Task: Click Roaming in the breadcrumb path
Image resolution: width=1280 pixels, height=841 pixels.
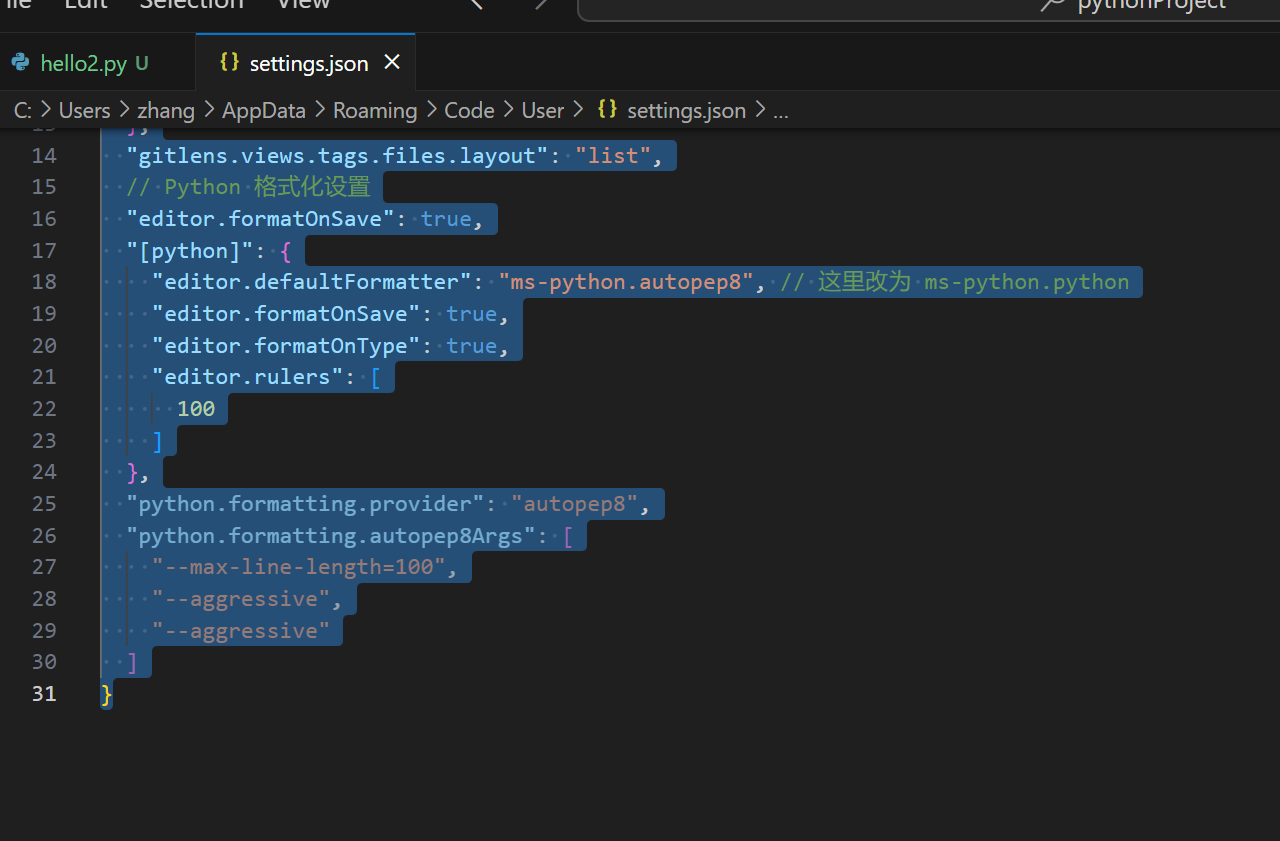Action: (375, 110)
